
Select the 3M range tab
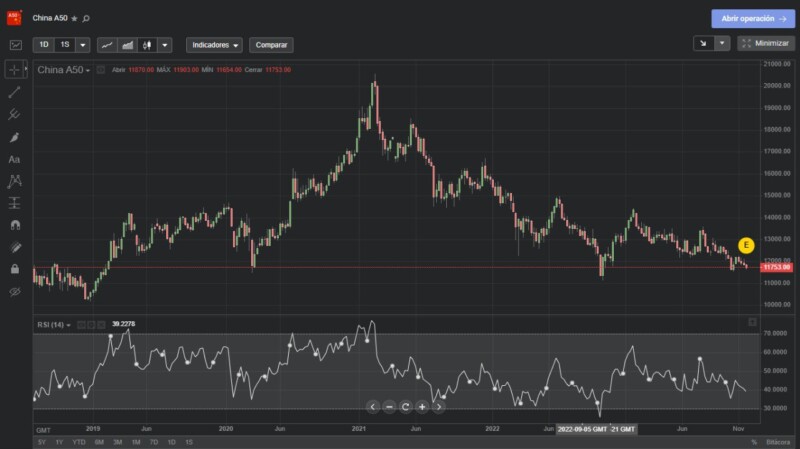(x=117, y=442)
